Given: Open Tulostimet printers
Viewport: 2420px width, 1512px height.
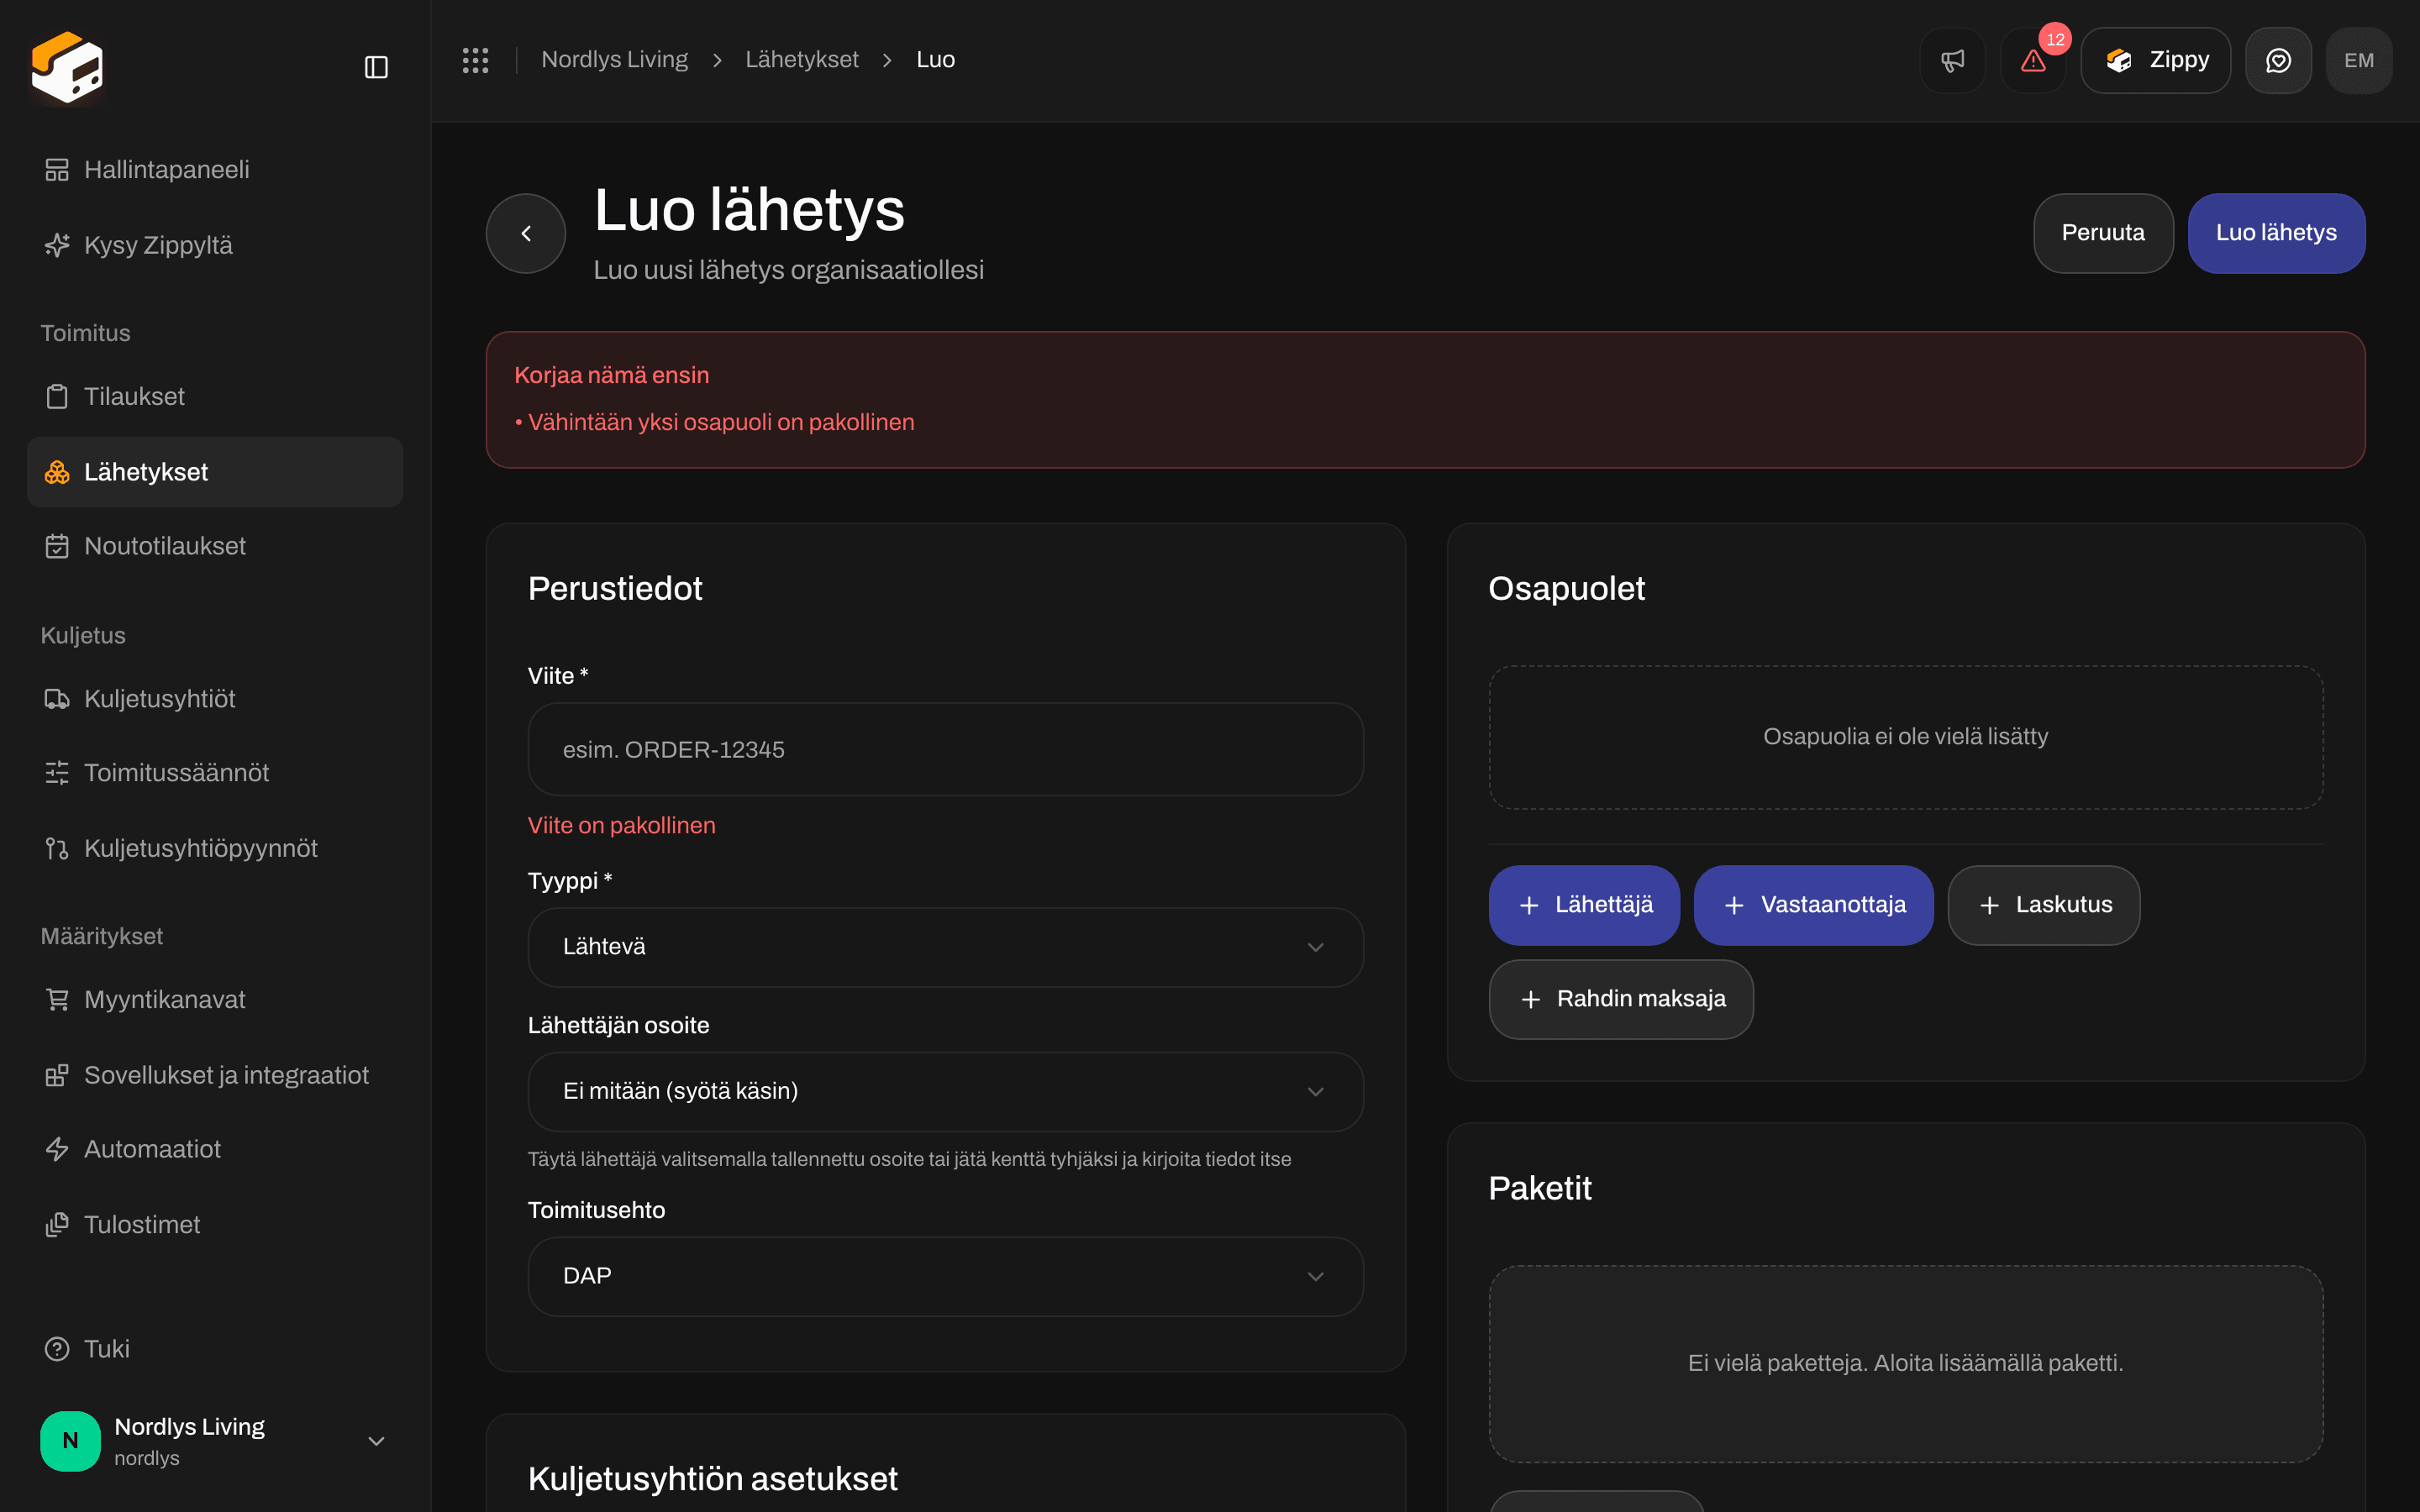Looking at the screenshot, I should [x=215, y=1225].
